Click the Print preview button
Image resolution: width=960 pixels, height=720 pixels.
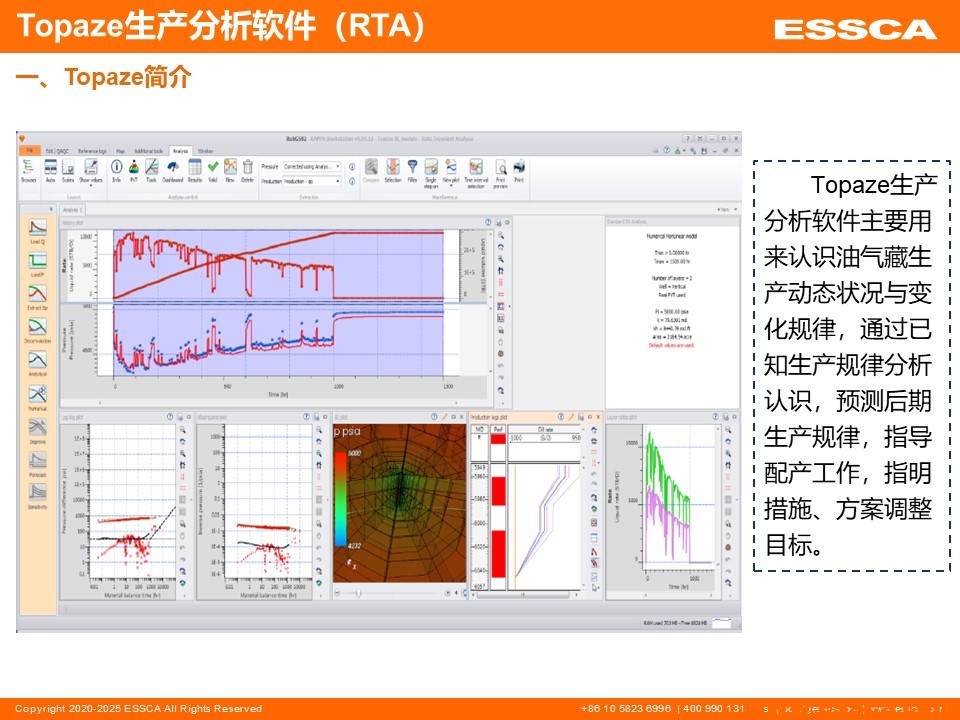click(500, 169)
